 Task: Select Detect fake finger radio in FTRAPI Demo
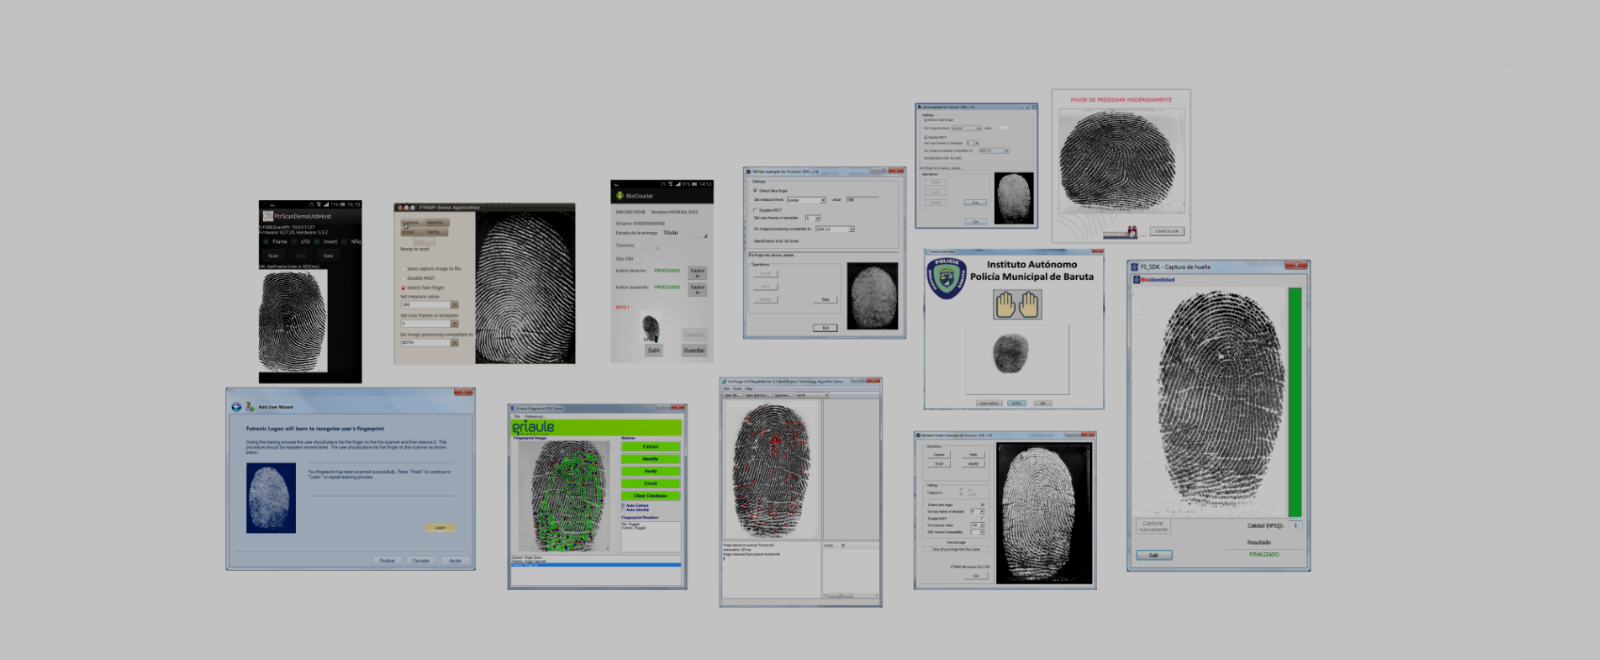coord(403,288)
